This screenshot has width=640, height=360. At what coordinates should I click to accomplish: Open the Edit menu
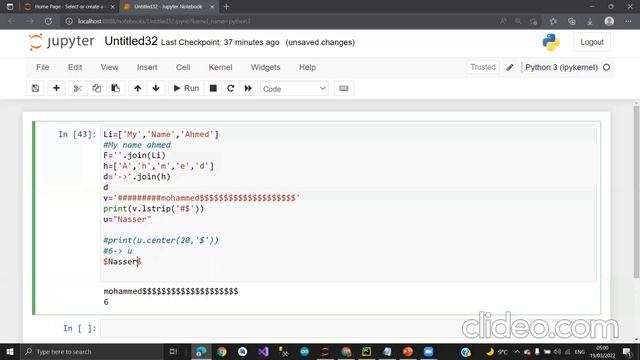coord(75,67)
